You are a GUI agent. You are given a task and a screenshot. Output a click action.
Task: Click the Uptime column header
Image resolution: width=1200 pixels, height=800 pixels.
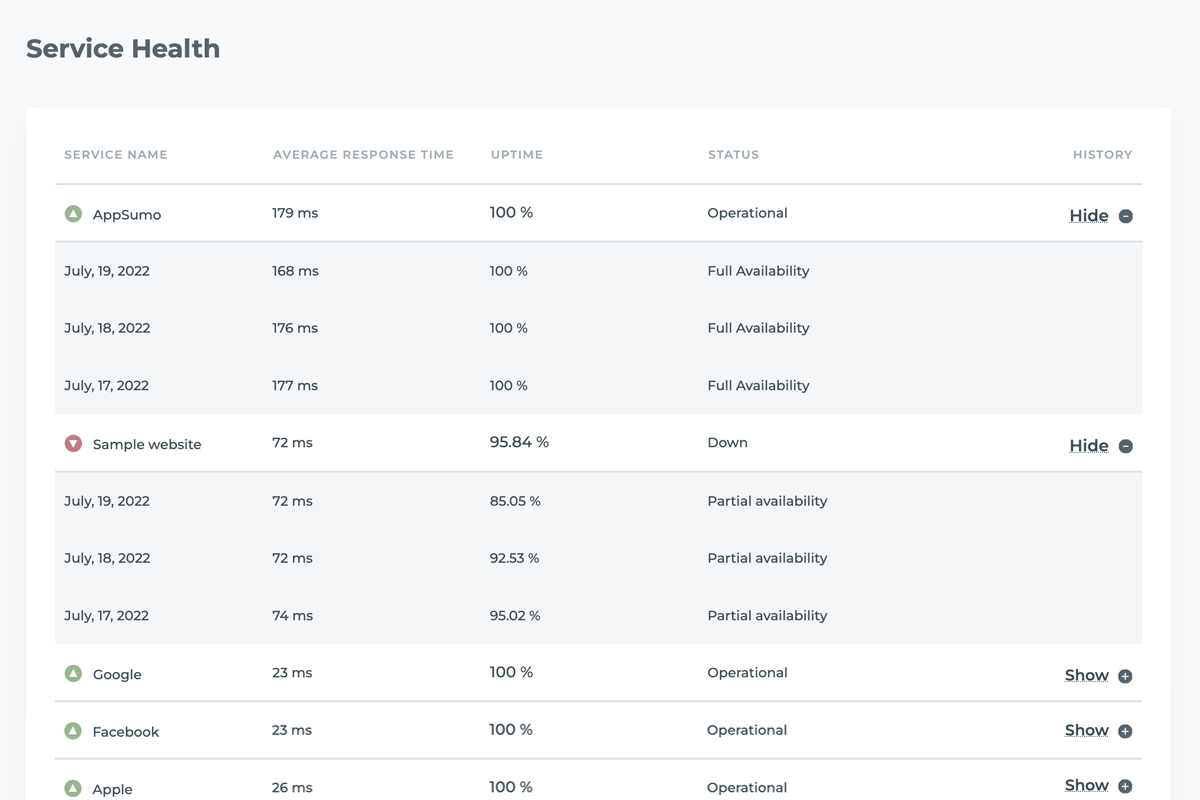(517, 155)
